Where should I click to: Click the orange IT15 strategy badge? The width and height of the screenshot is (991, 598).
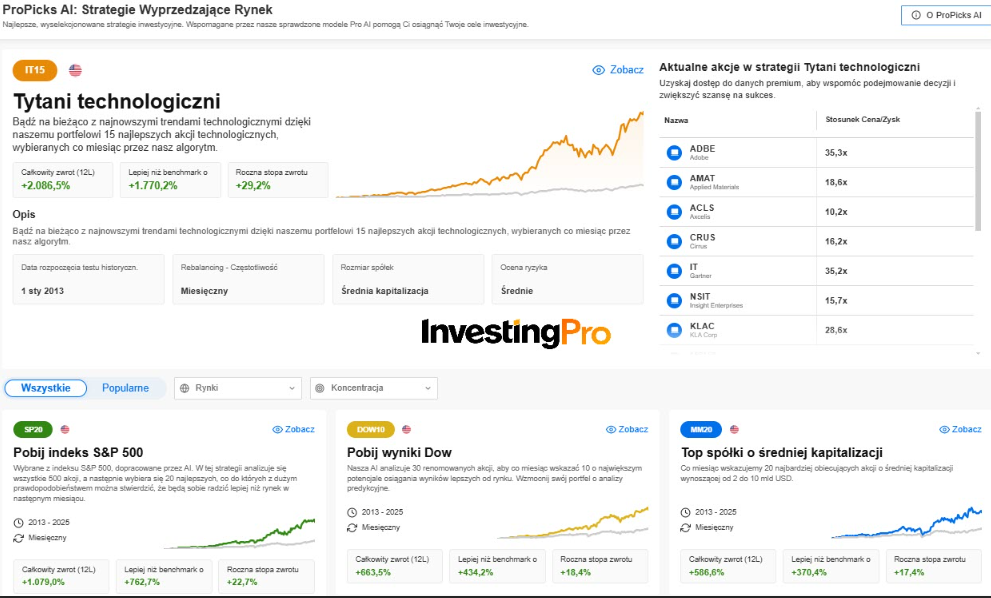coord(35,70)
